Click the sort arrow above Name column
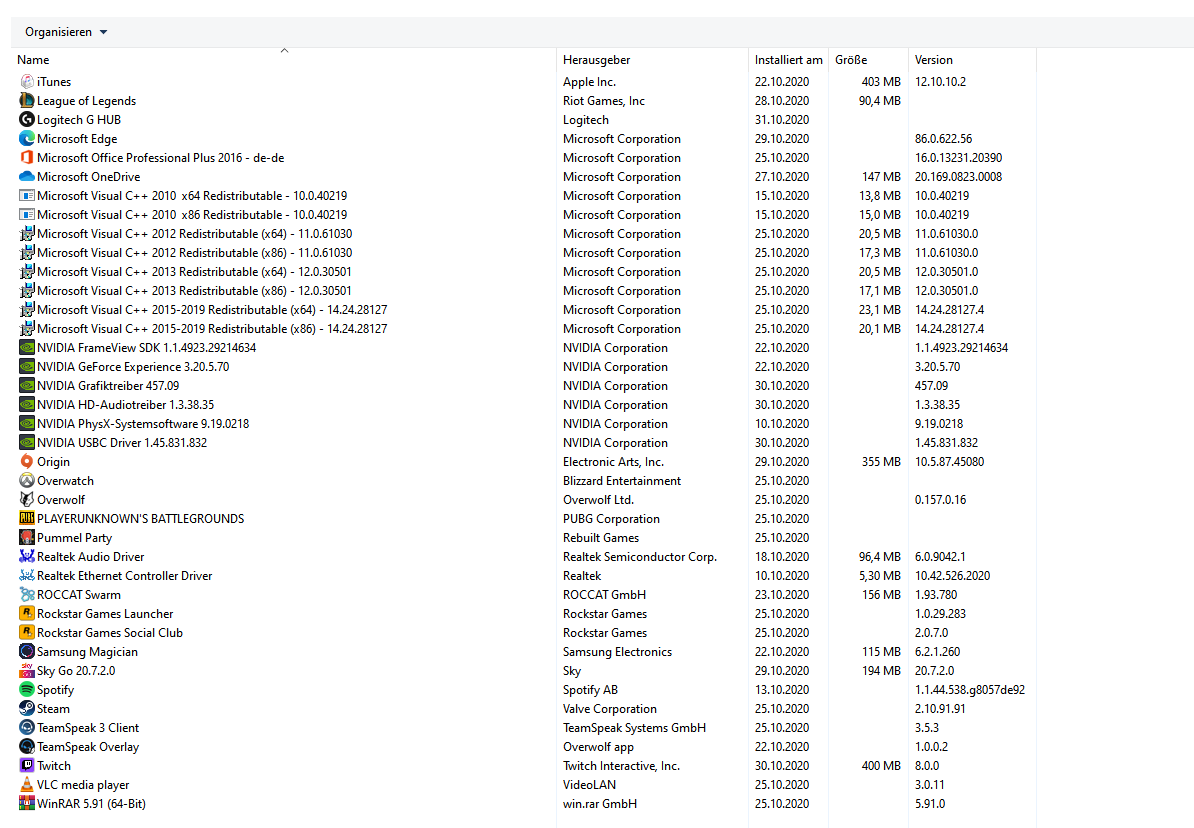Viewport: 1194px width, 828px height. (284, 50)
